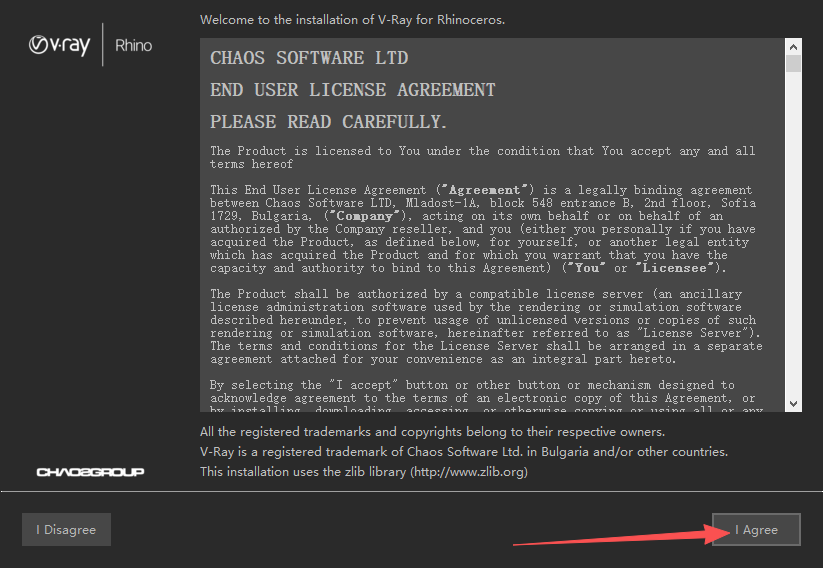Click the paragraph starting 'This End User License'
Viewport: 823px width, 568px height.
pos(483,229)
